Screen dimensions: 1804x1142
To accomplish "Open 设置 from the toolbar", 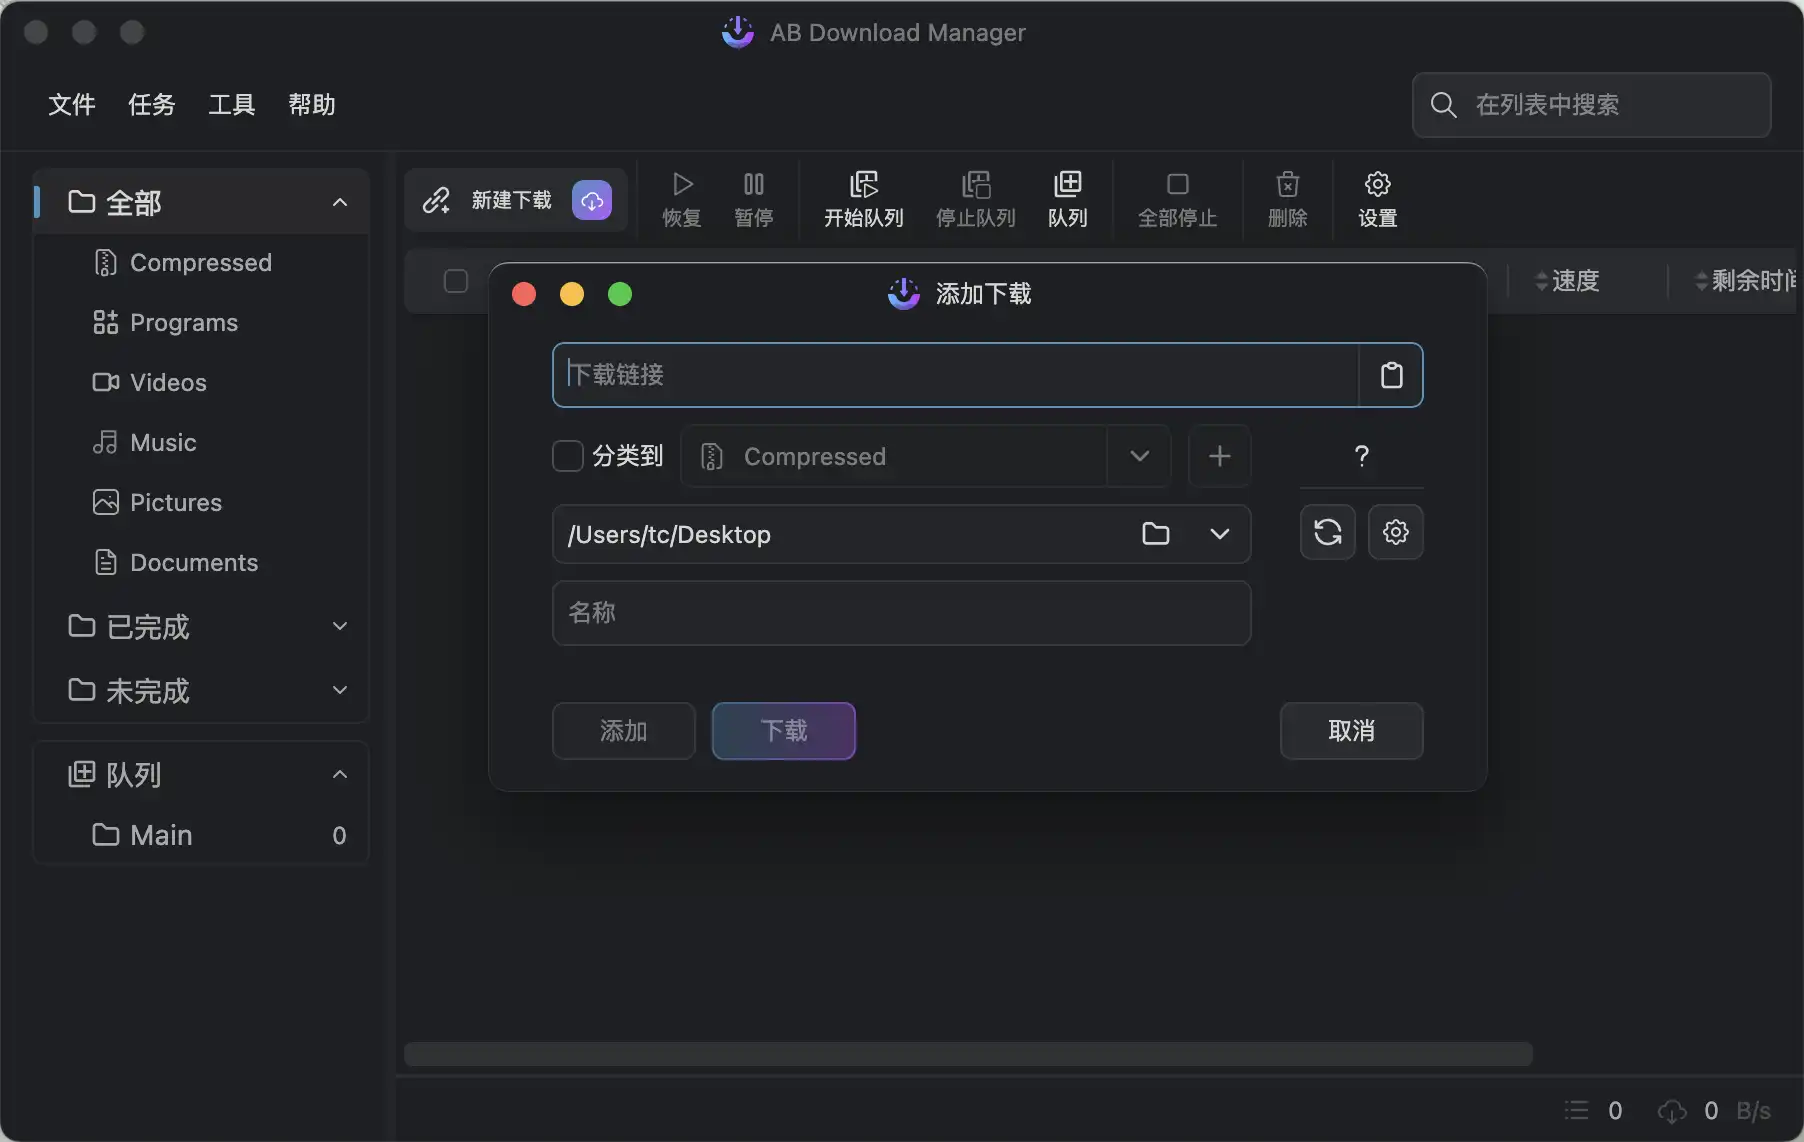I will 1378,199.
